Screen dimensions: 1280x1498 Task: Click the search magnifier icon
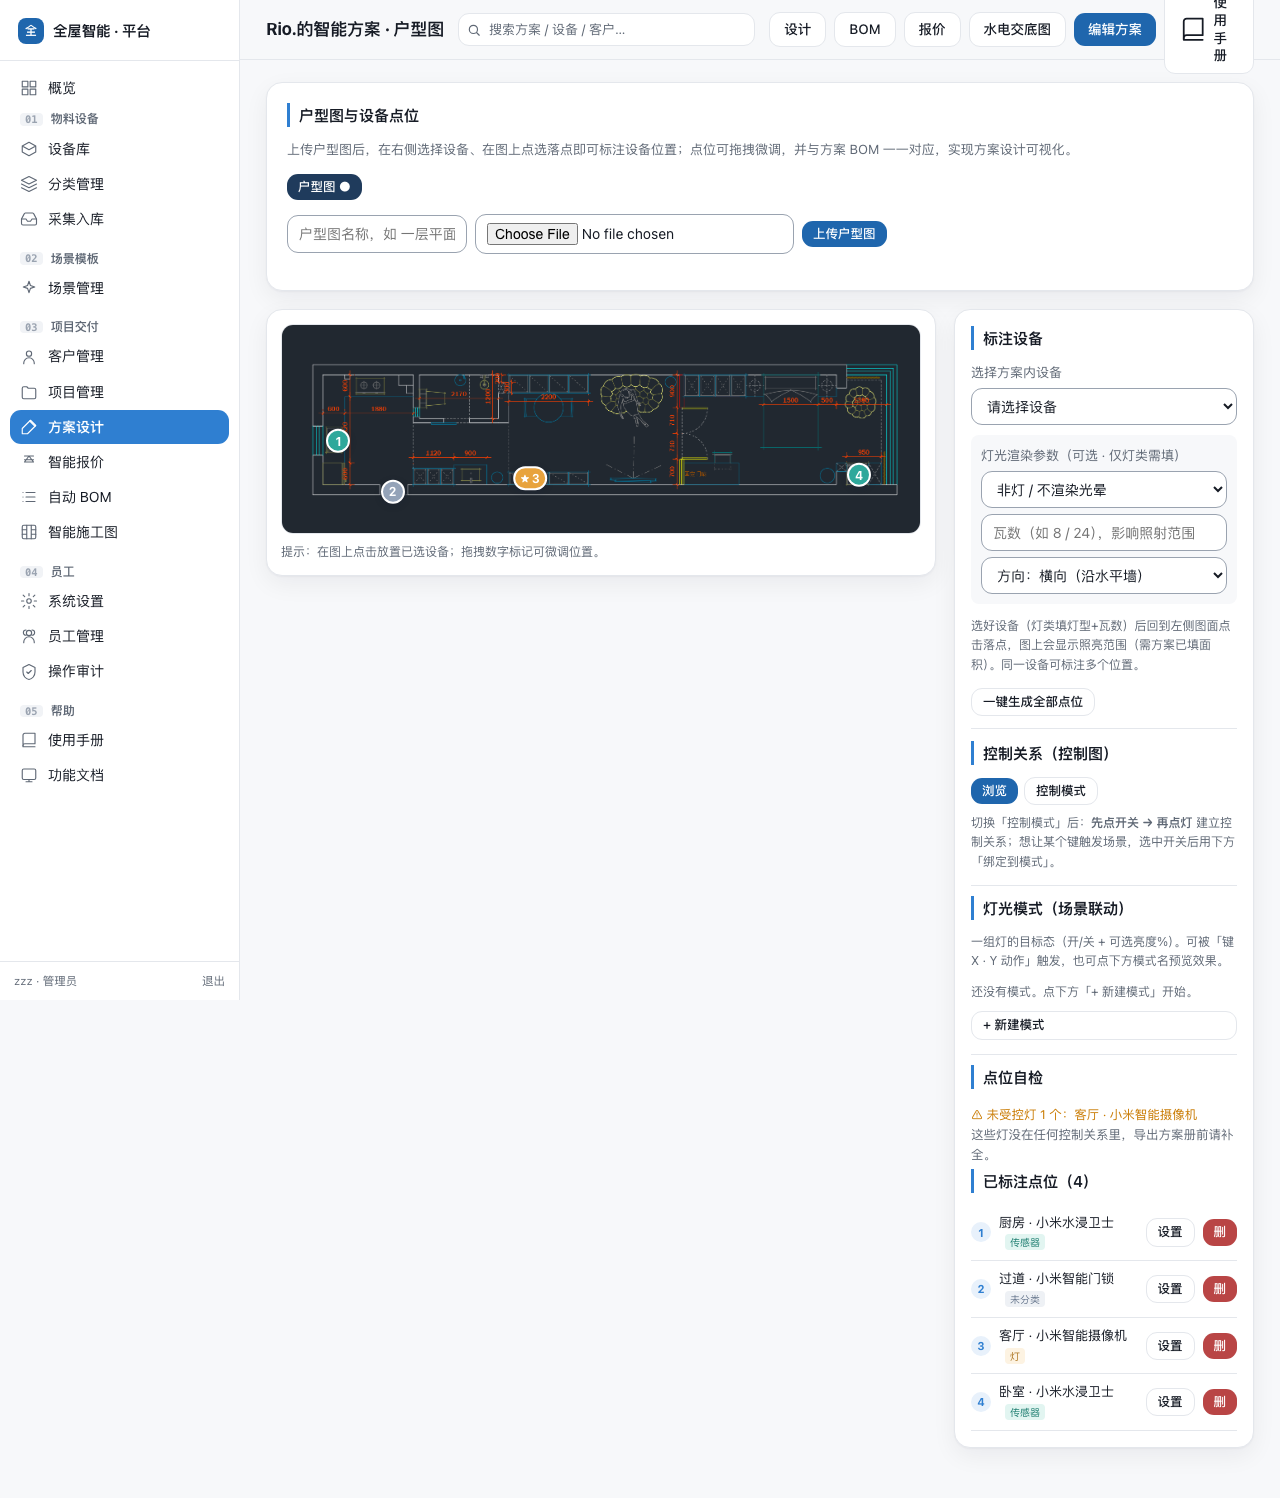tap(475, 30)
